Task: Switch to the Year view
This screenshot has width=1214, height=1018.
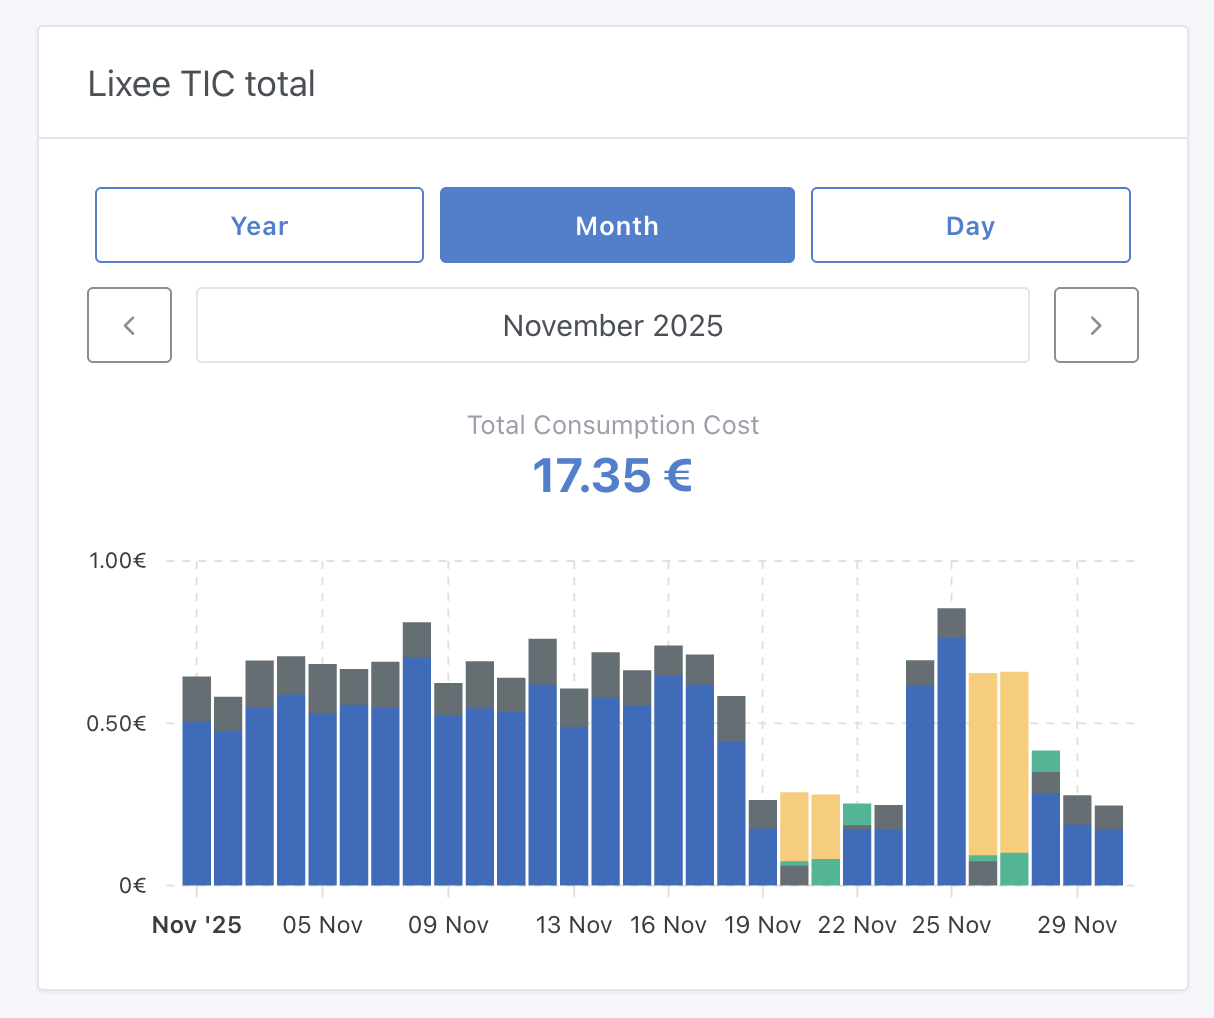Action: tap(259, 225)
